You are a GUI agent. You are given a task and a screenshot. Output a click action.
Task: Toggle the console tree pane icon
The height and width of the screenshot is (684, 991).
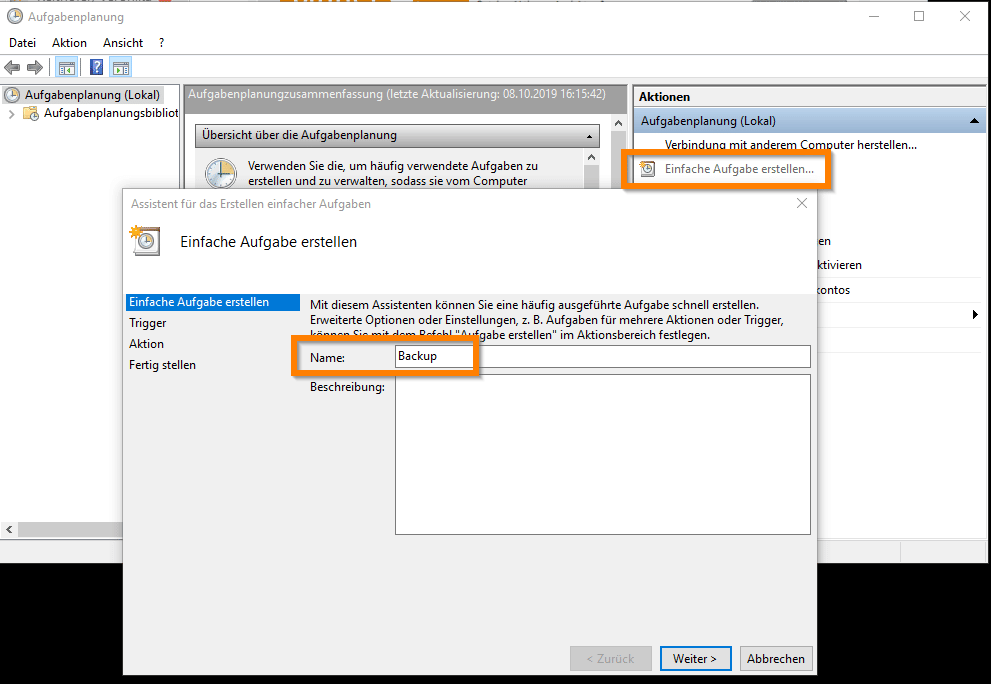click(x=67, y=68)
